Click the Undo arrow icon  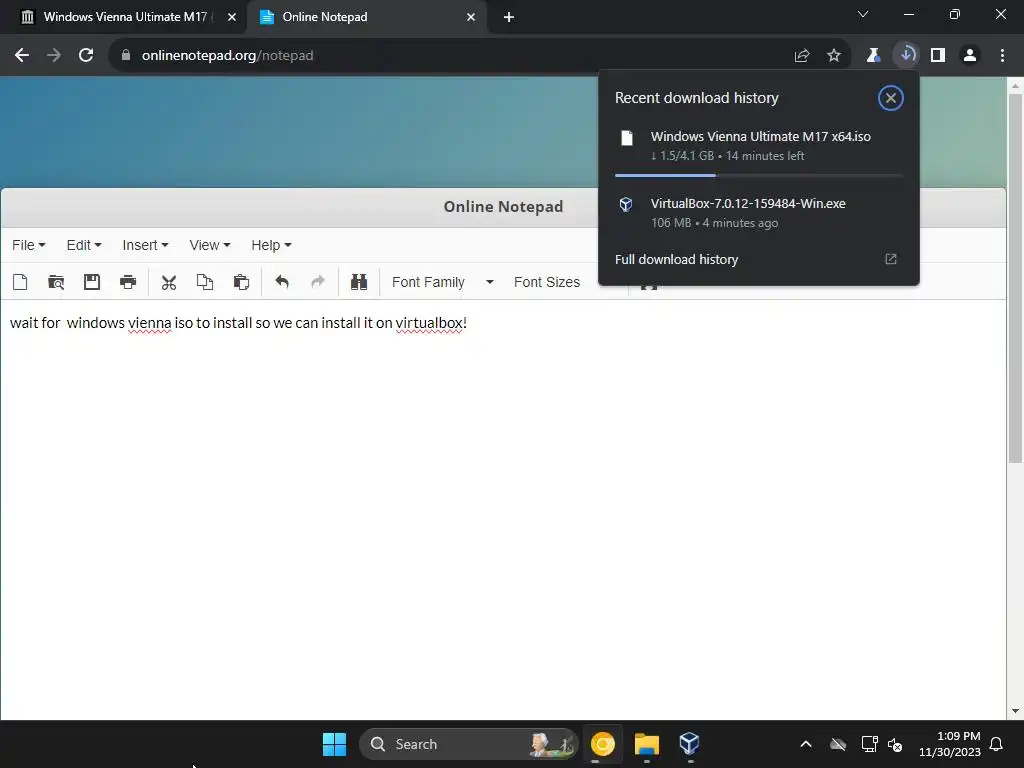(282, 282)
